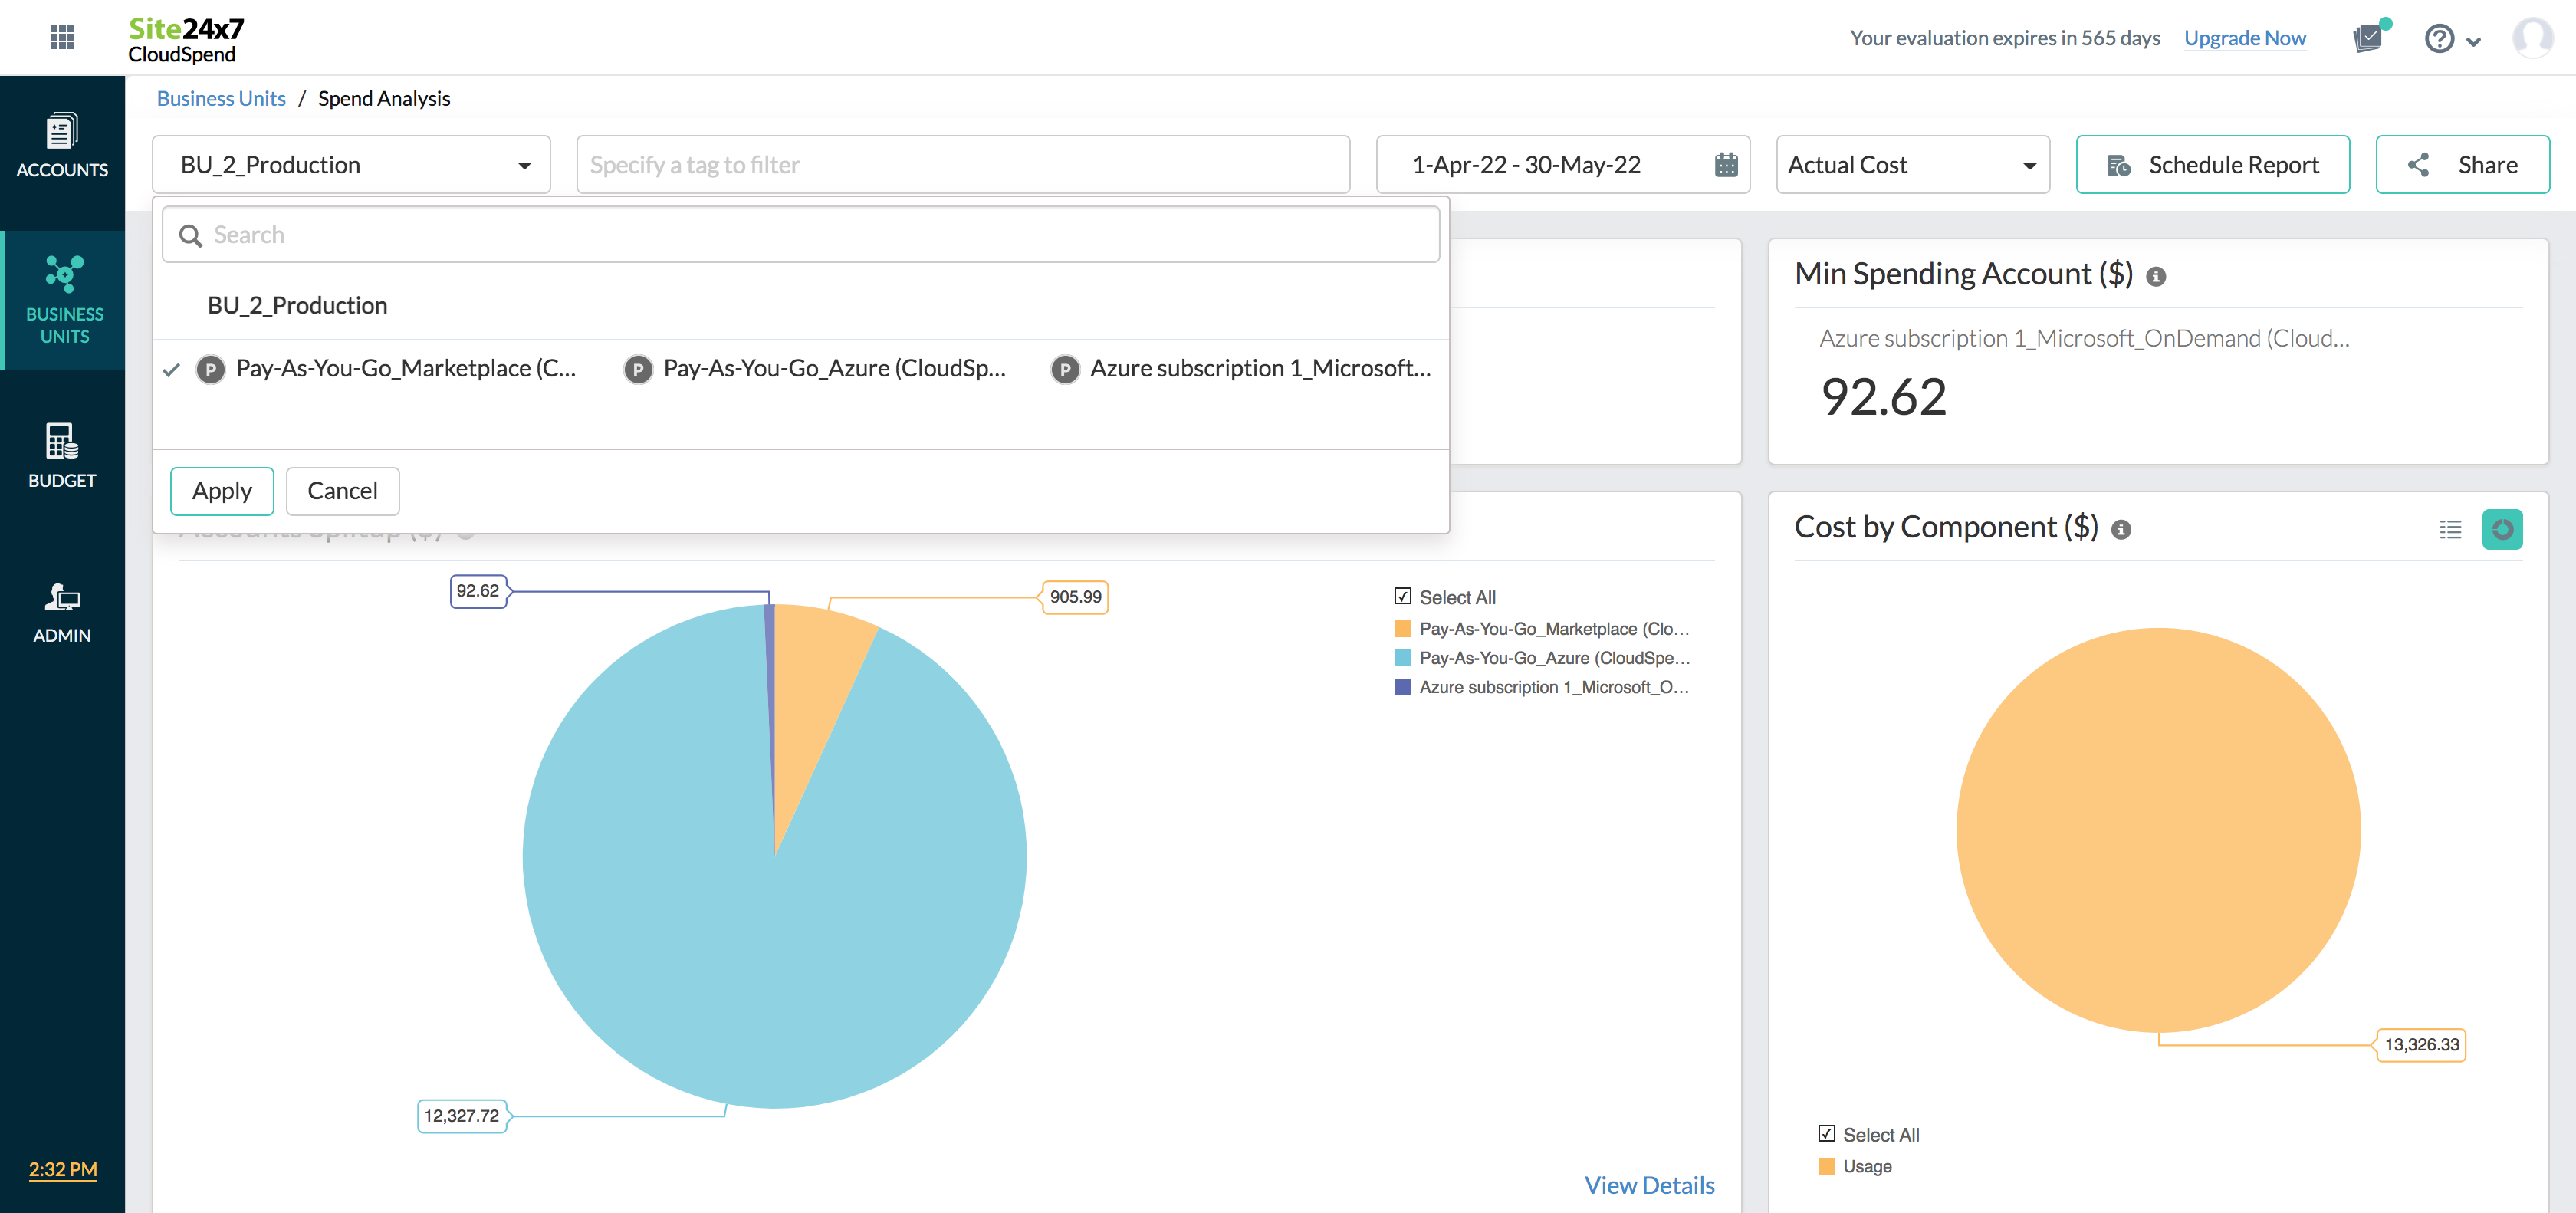
Task: Toggle Select All in Cost by Component legend
Action: click(1826, 1134)
